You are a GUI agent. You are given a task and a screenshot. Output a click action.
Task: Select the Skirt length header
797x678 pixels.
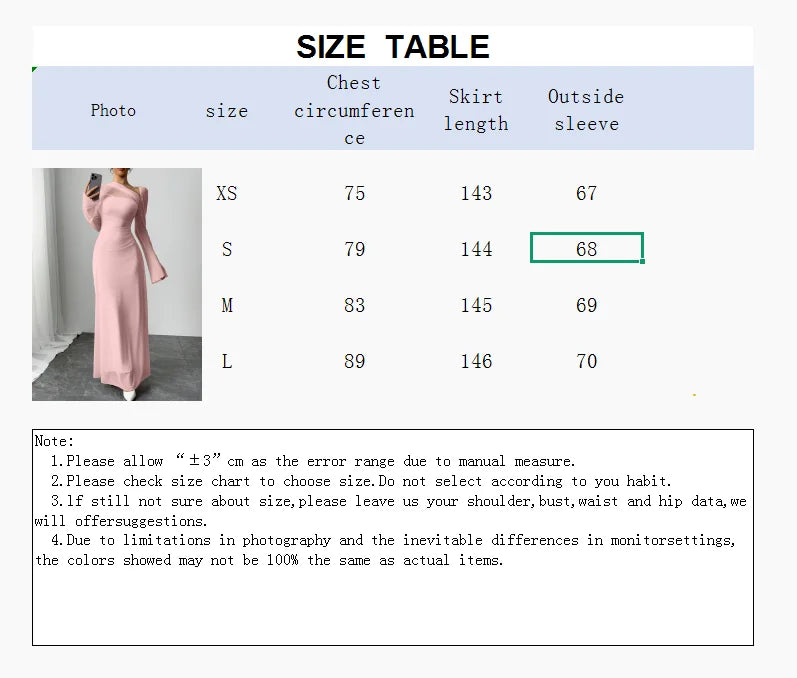click(476, 110)
